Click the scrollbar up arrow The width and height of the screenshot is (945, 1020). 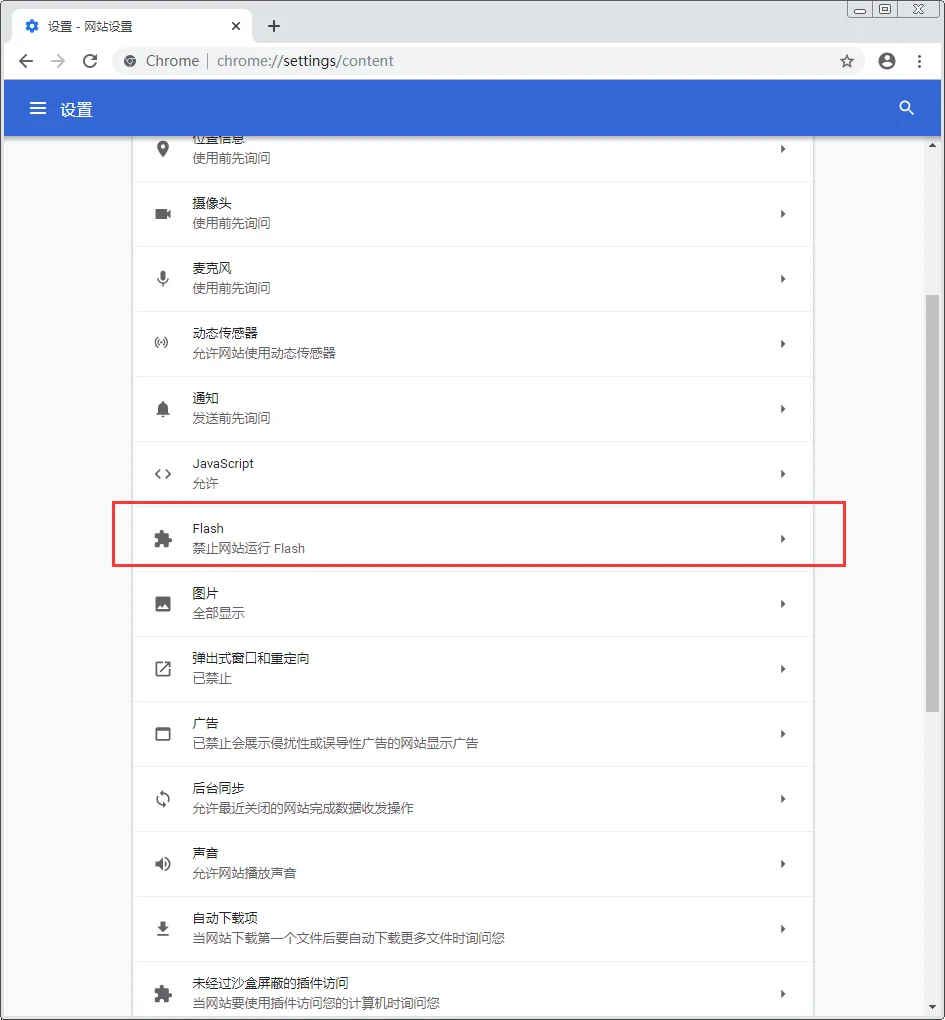[x=933, y=146]
